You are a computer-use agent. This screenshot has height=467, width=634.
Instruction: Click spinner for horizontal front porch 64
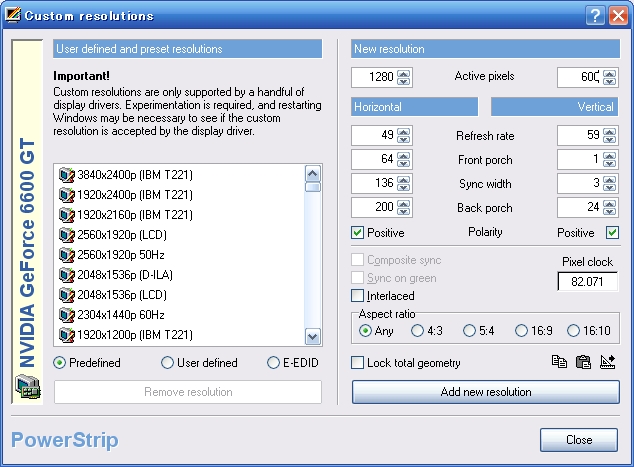(404, 159)
